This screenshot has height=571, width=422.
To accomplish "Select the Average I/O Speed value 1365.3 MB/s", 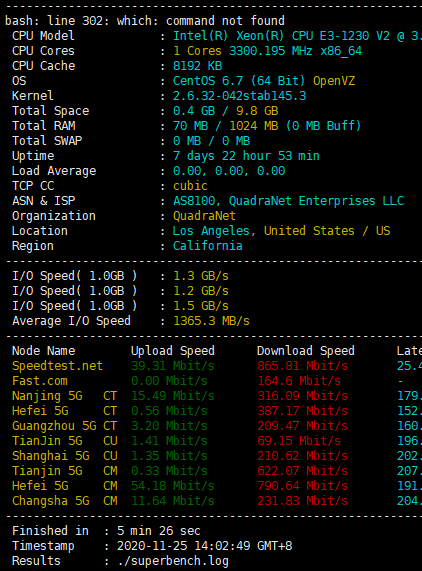I will (x=211, y=320).
